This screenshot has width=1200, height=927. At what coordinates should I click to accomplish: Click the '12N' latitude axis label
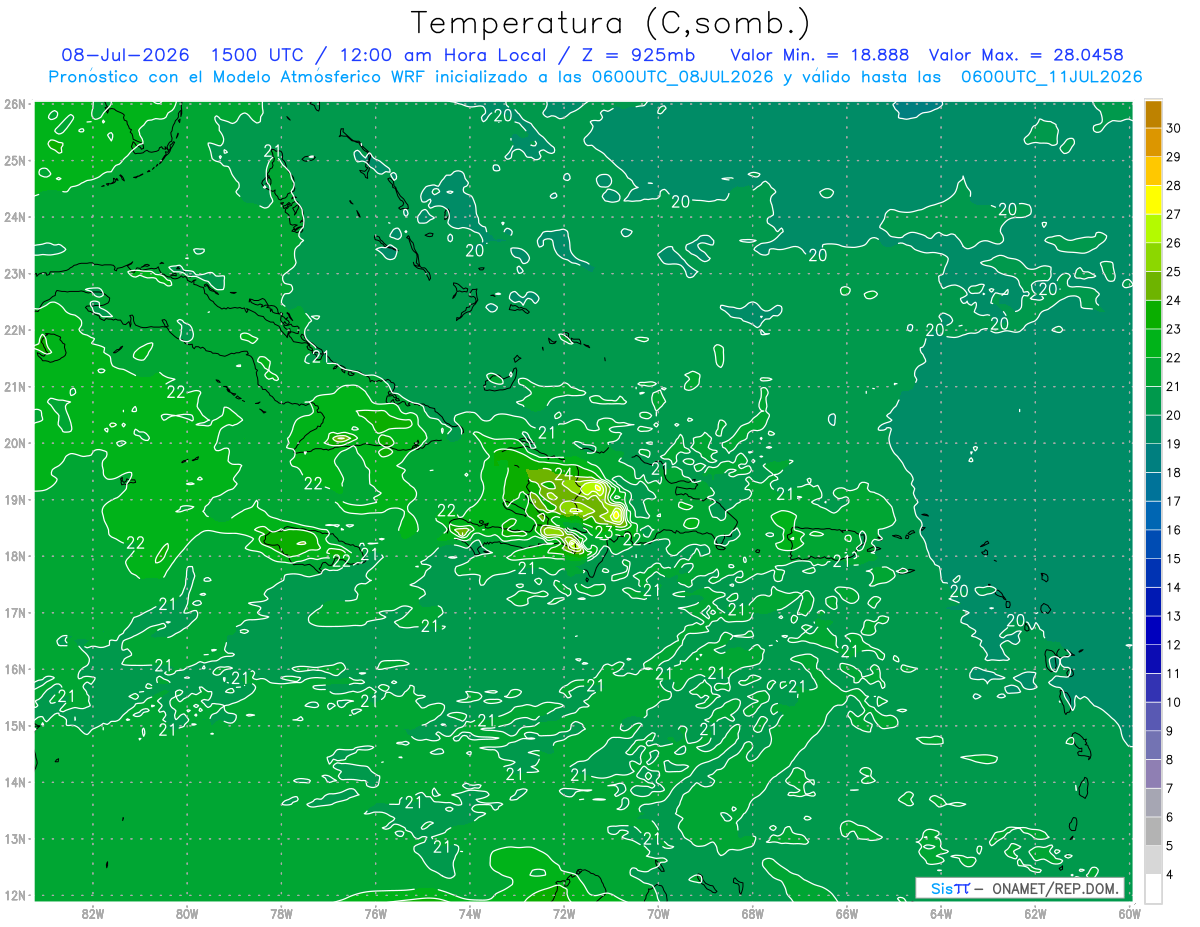click(15, 895)
